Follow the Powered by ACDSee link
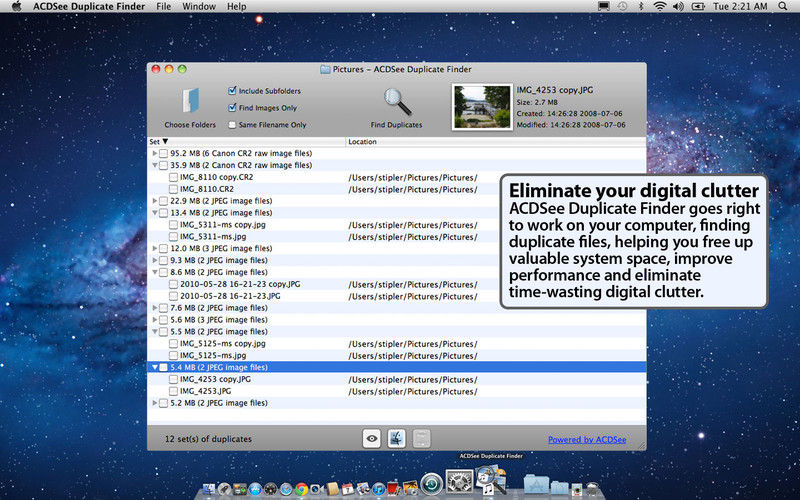The image size is (800, 500). [x=587, y=439]
